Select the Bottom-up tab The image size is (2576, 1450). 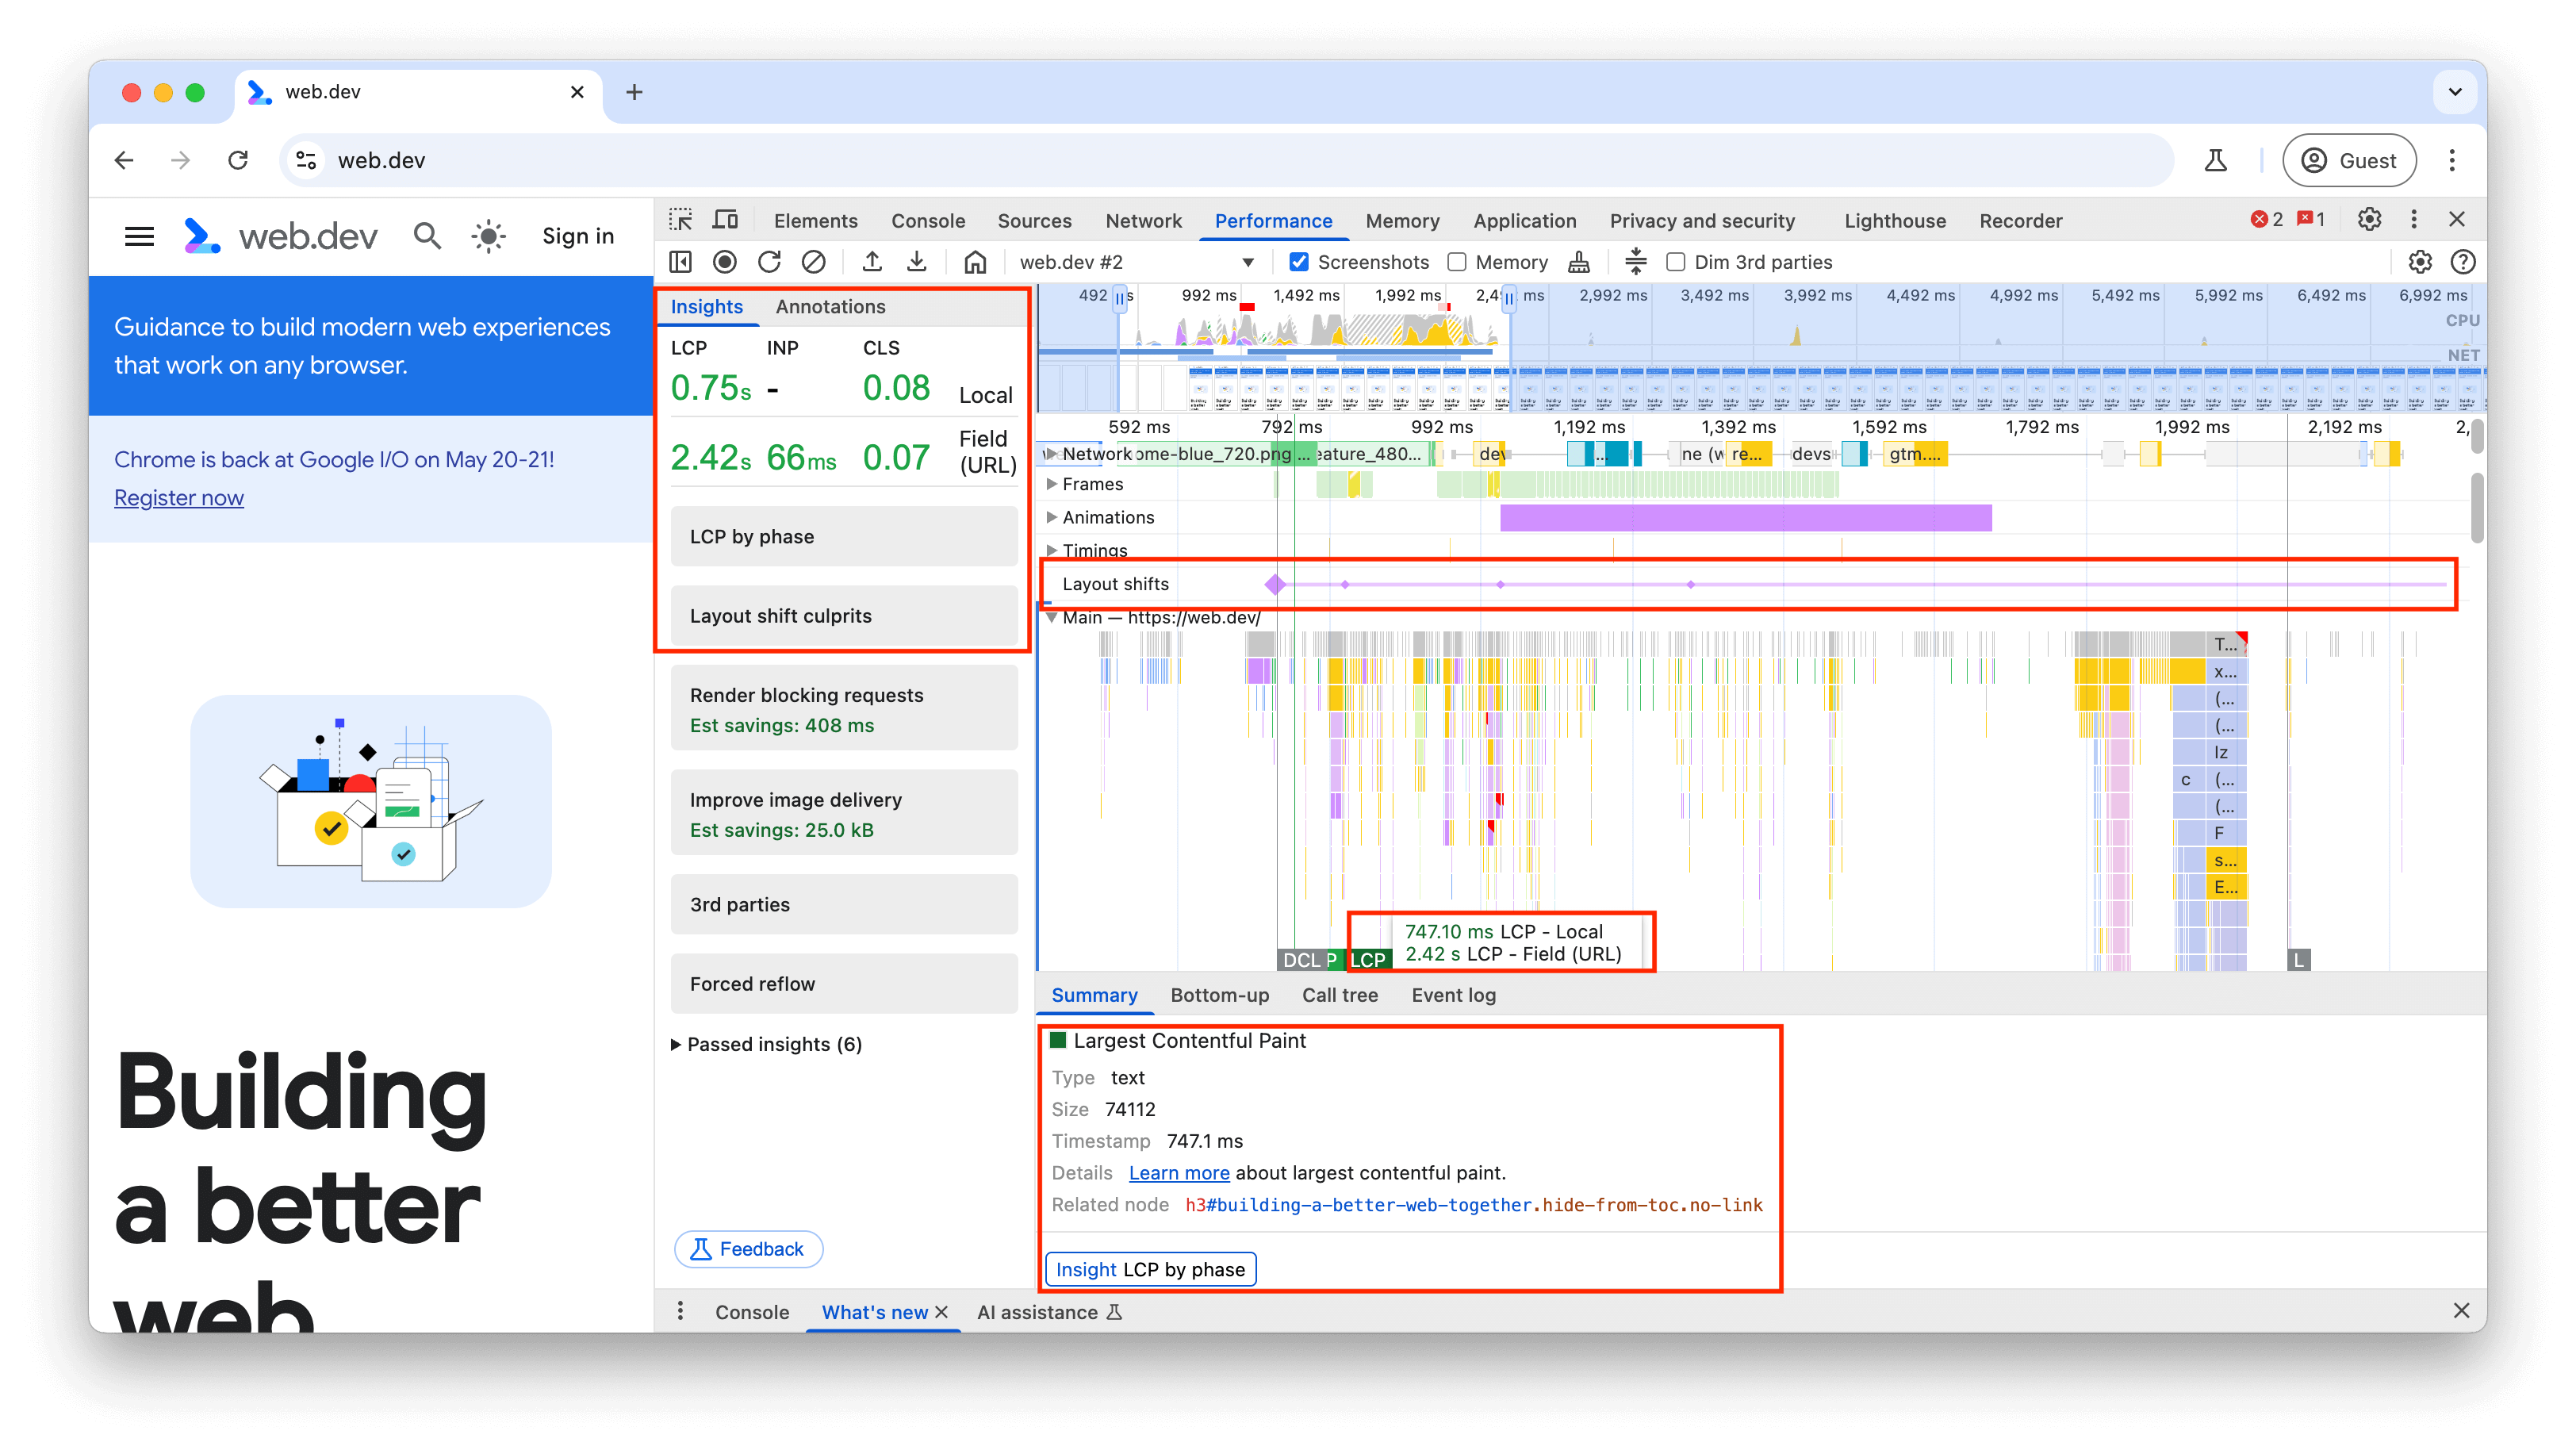(1217, 995)
